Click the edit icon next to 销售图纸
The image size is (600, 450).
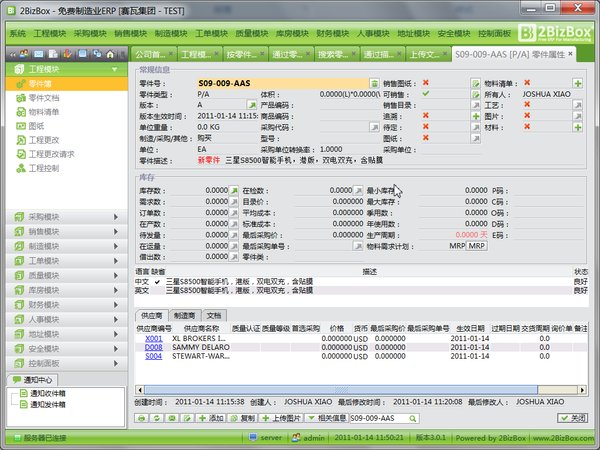click(x=476, y=84)
